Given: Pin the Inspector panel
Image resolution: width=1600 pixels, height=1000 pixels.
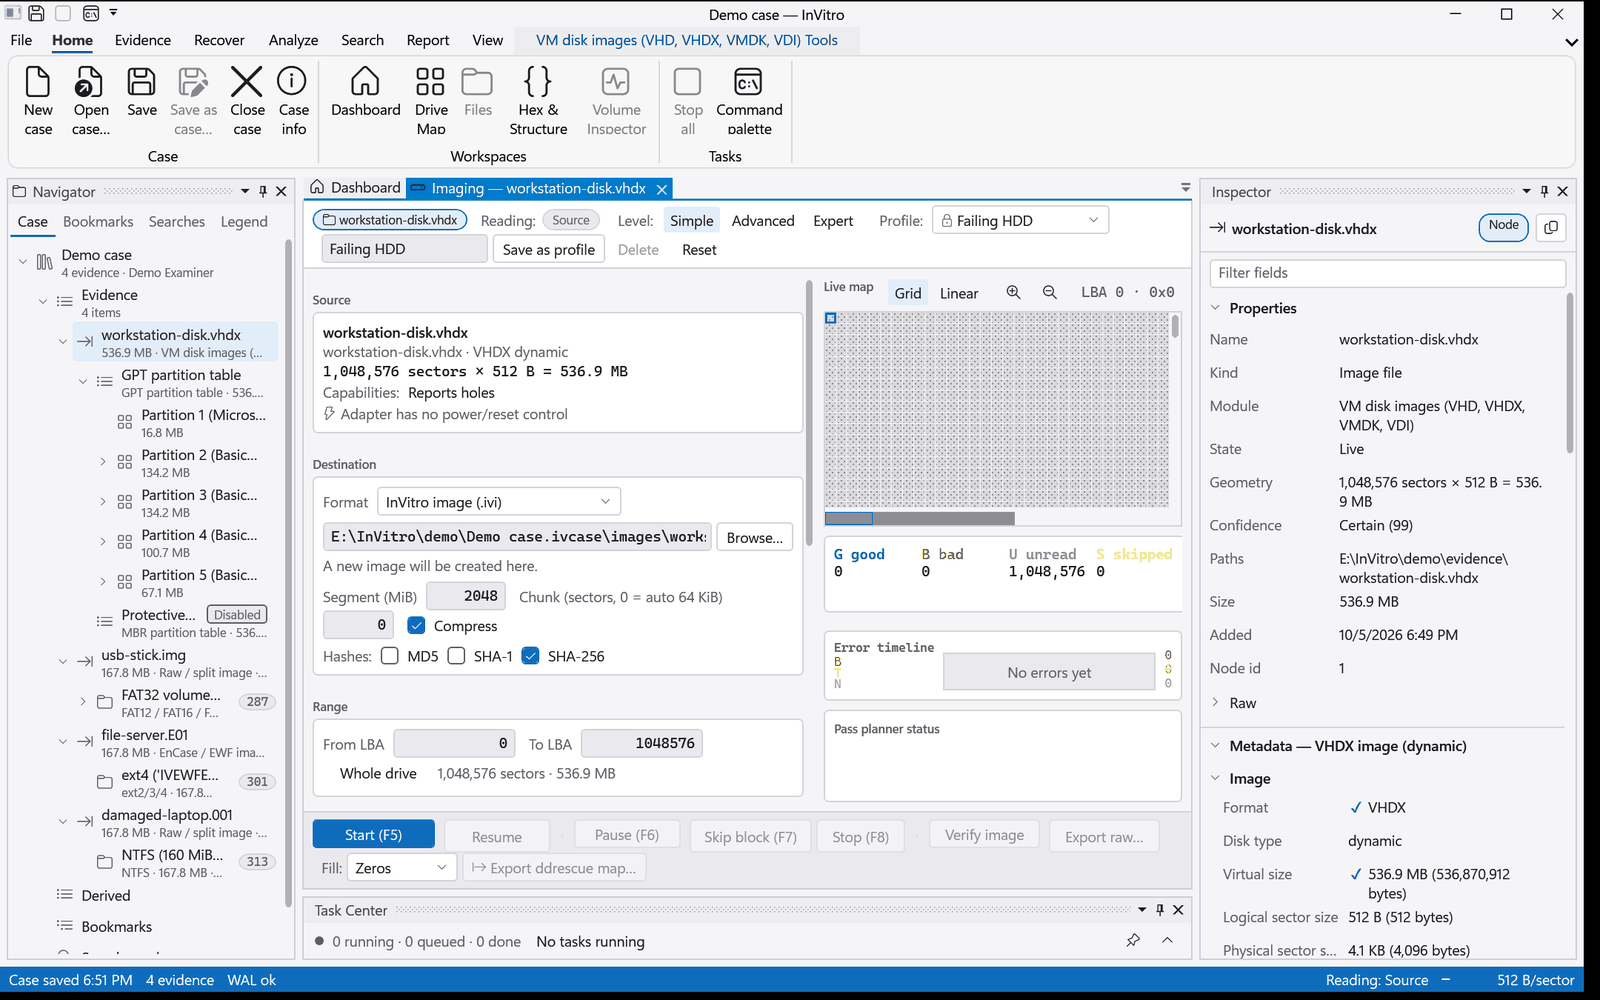Looking at the screenshot, I should [1544, 191].
